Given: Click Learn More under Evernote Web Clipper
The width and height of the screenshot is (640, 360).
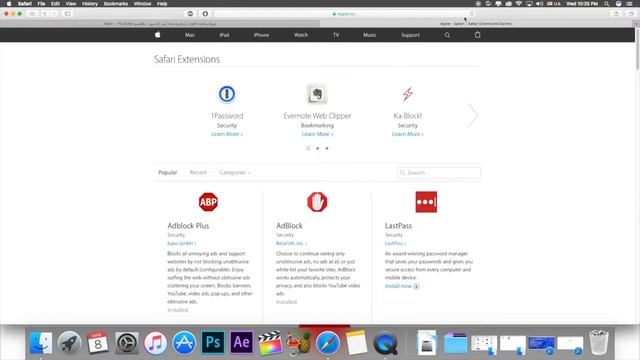Looking at the screenshot, I should point(317,134).
